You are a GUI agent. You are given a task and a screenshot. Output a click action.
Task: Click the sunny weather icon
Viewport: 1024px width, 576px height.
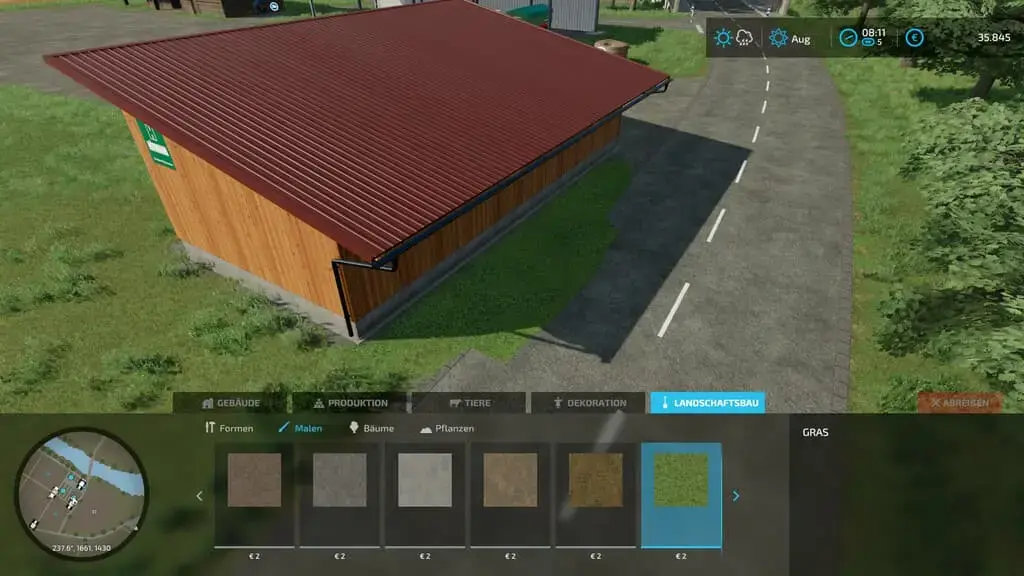click(723, 39)
